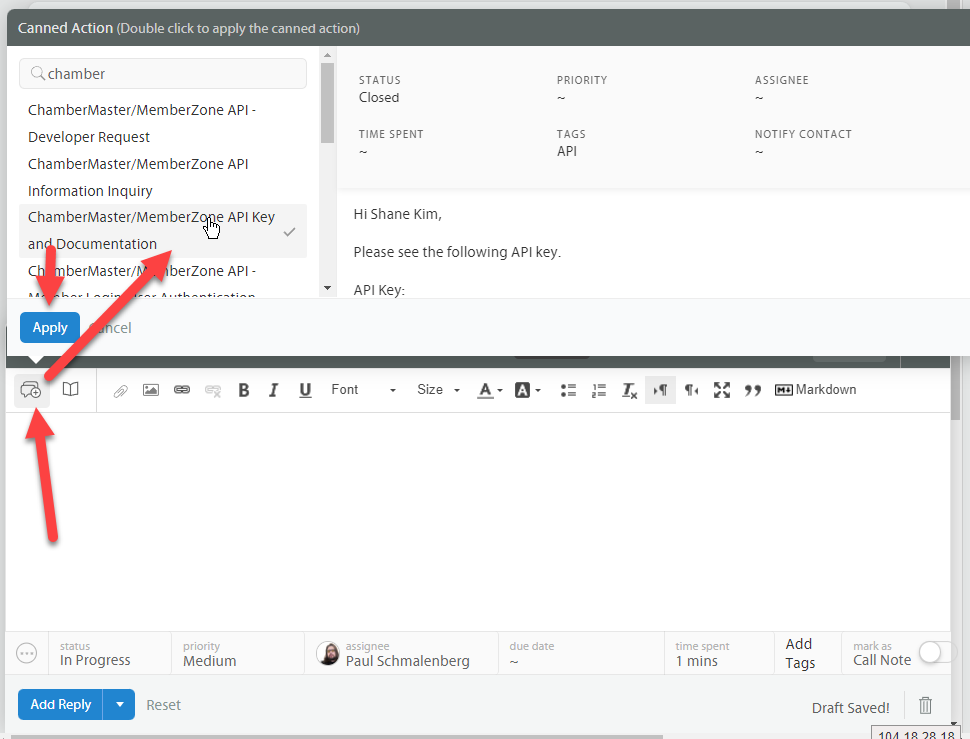Expand the Add Reply dropdown arrow

[119, 705]
